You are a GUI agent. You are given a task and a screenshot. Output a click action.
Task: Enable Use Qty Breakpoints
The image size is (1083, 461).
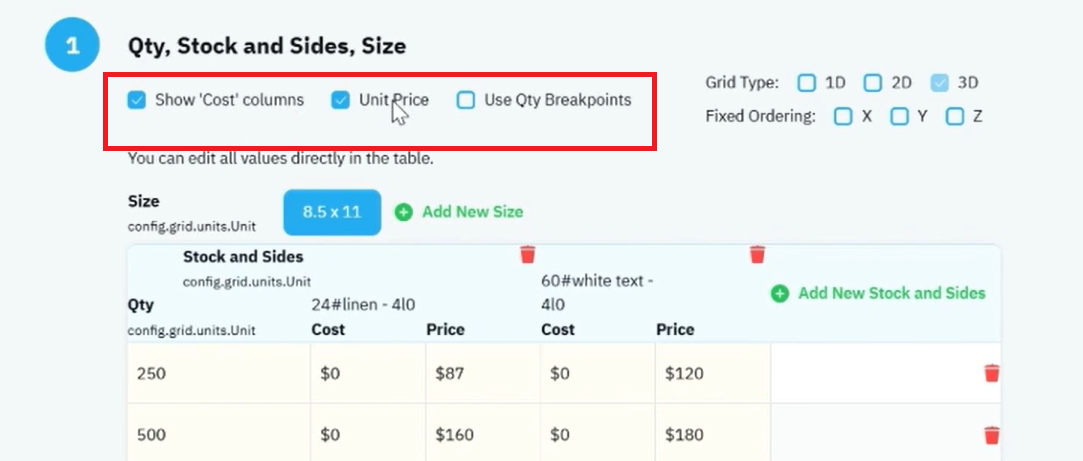(x=466, y=100)
